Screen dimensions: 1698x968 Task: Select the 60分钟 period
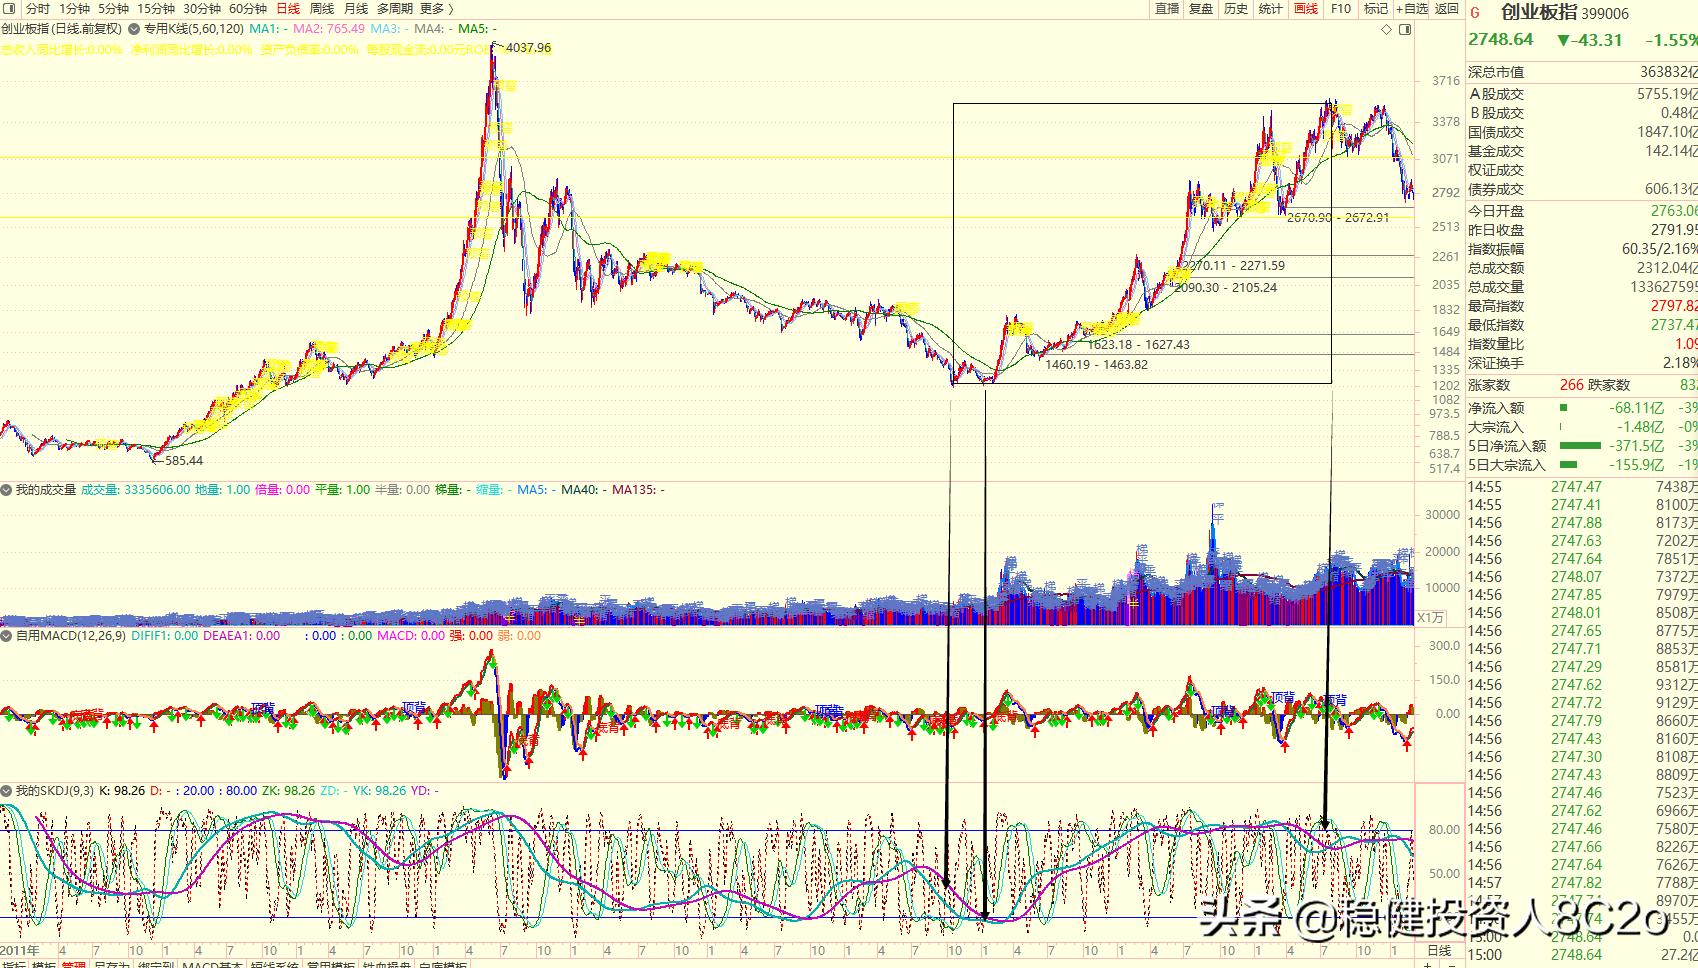pos(248,8)
